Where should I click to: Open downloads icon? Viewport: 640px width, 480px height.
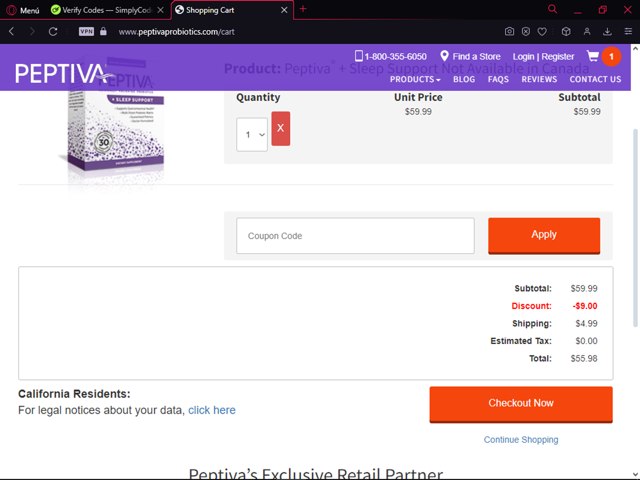pos(607,31)
